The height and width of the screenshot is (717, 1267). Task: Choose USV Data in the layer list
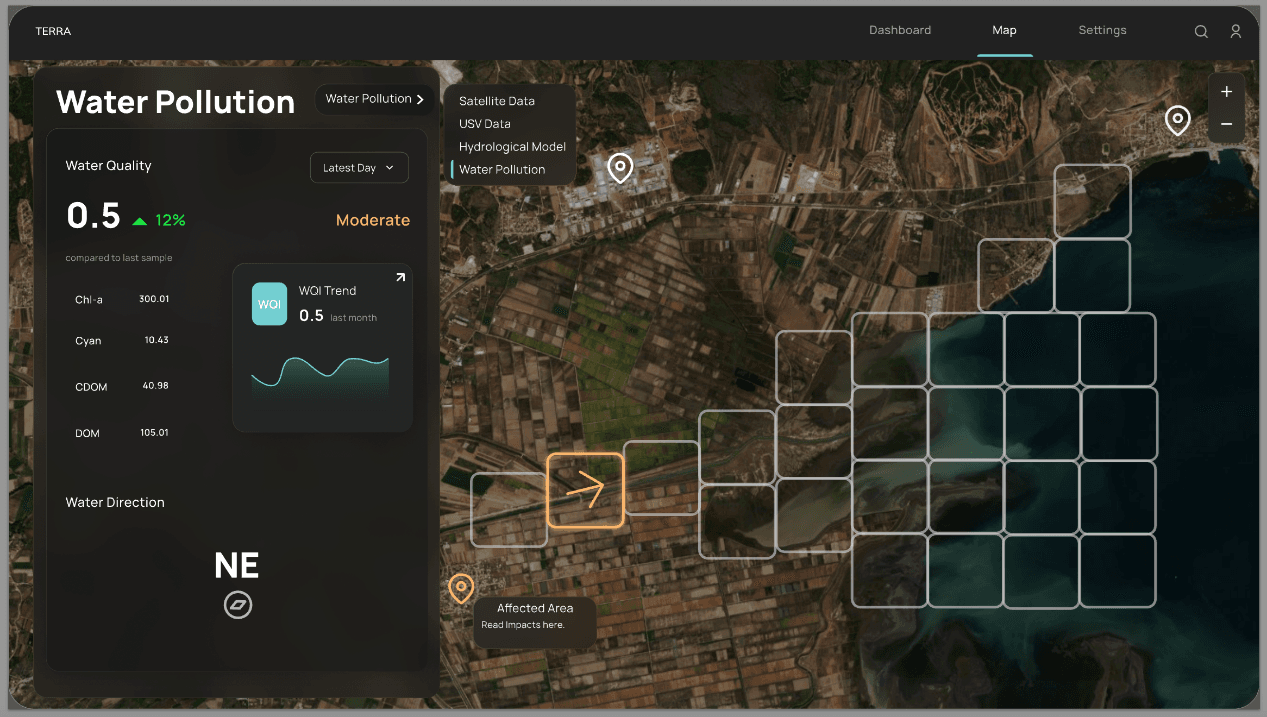coord(485,124)
